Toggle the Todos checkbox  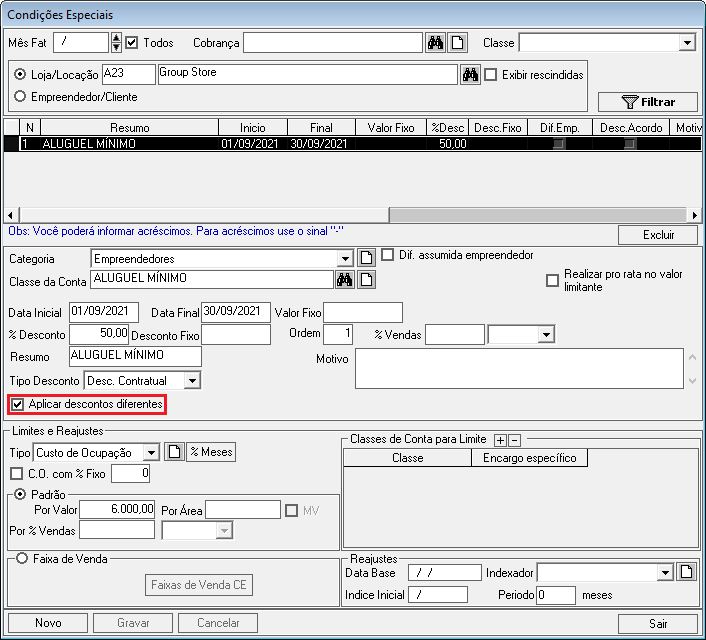131,43
